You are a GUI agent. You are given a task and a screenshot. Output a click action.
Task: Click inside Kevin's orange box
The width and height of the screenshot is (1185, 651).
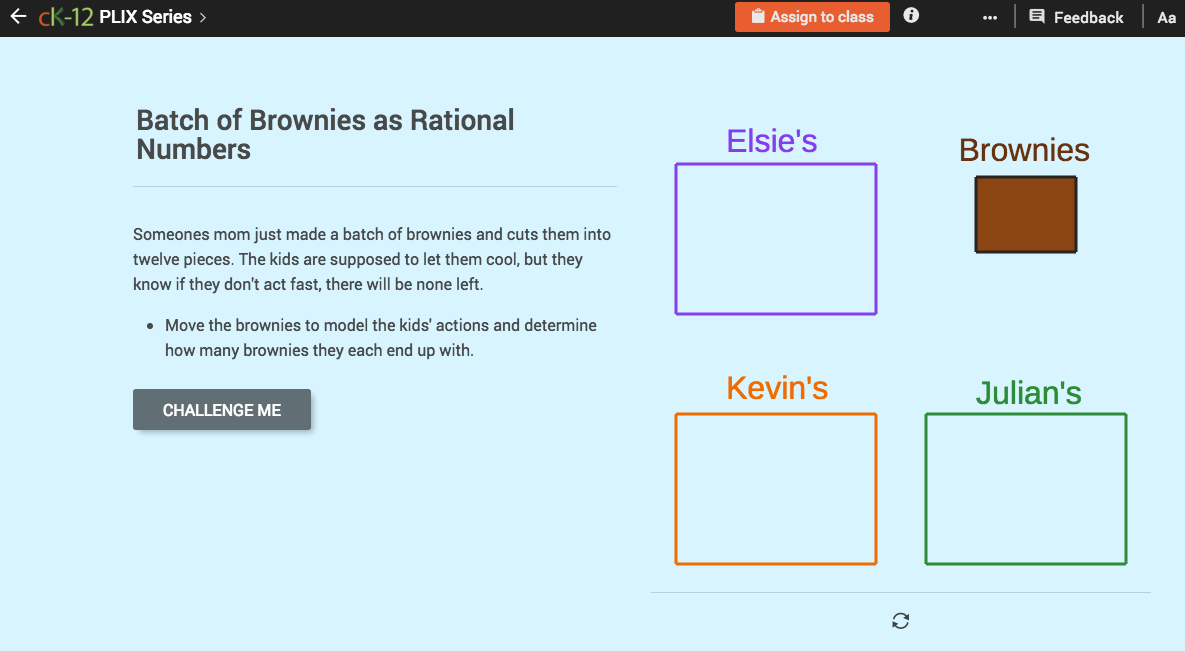tap(776, 489)
